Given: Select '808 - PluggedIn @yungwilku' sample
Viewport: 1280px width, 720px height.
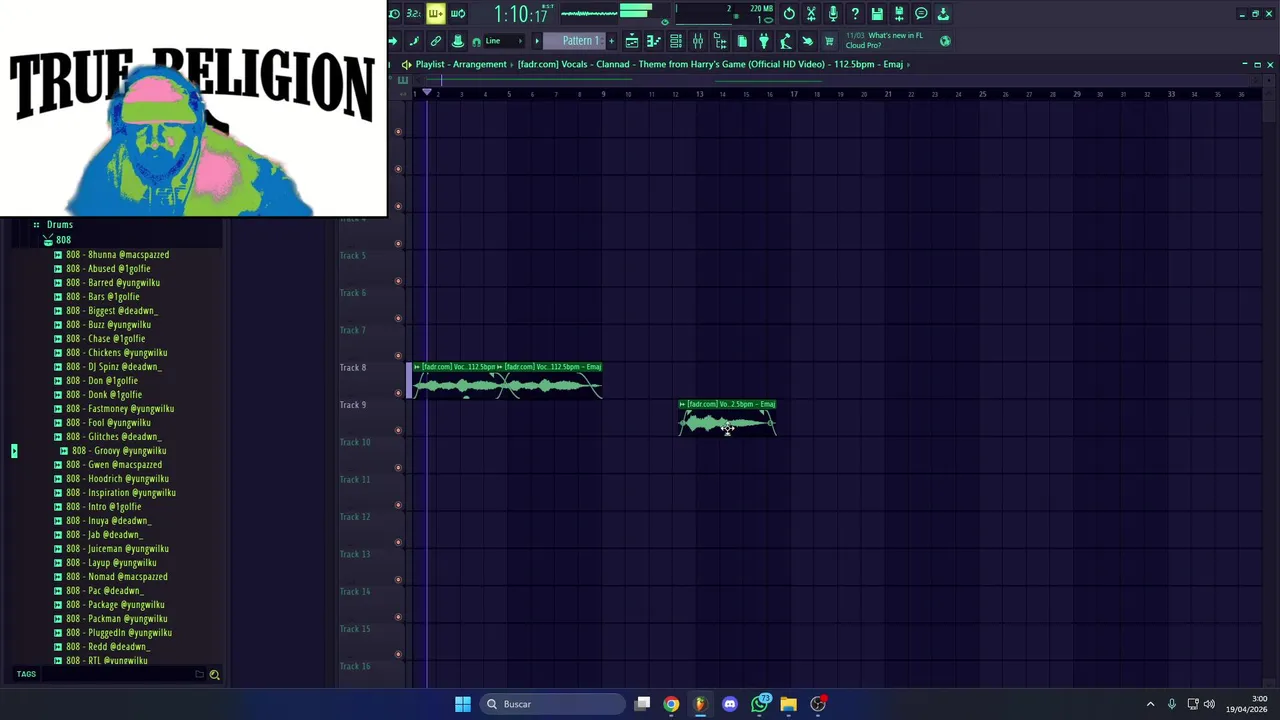Looking at the screenshot, I should 119,633.
